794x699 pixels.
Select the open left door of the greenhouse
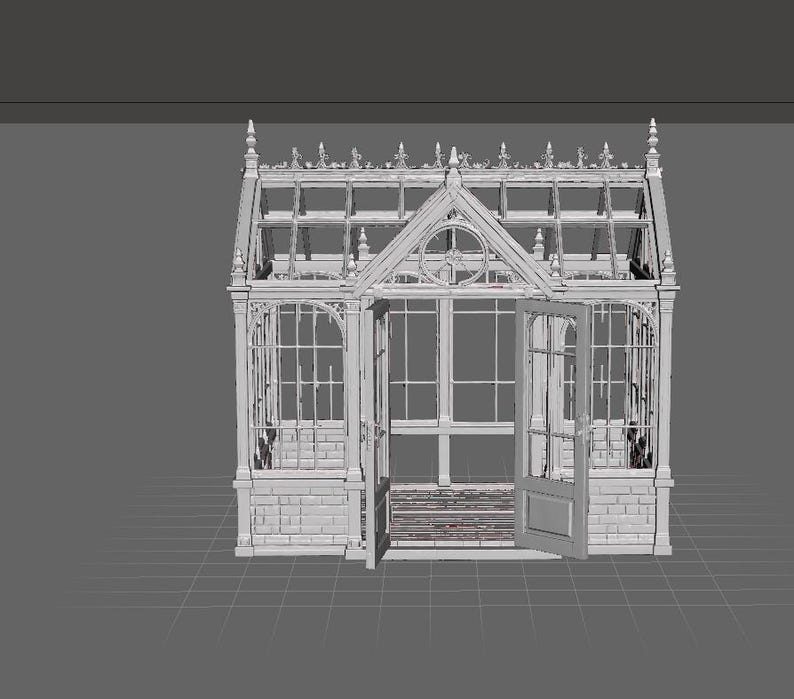[x=377, y=433]
